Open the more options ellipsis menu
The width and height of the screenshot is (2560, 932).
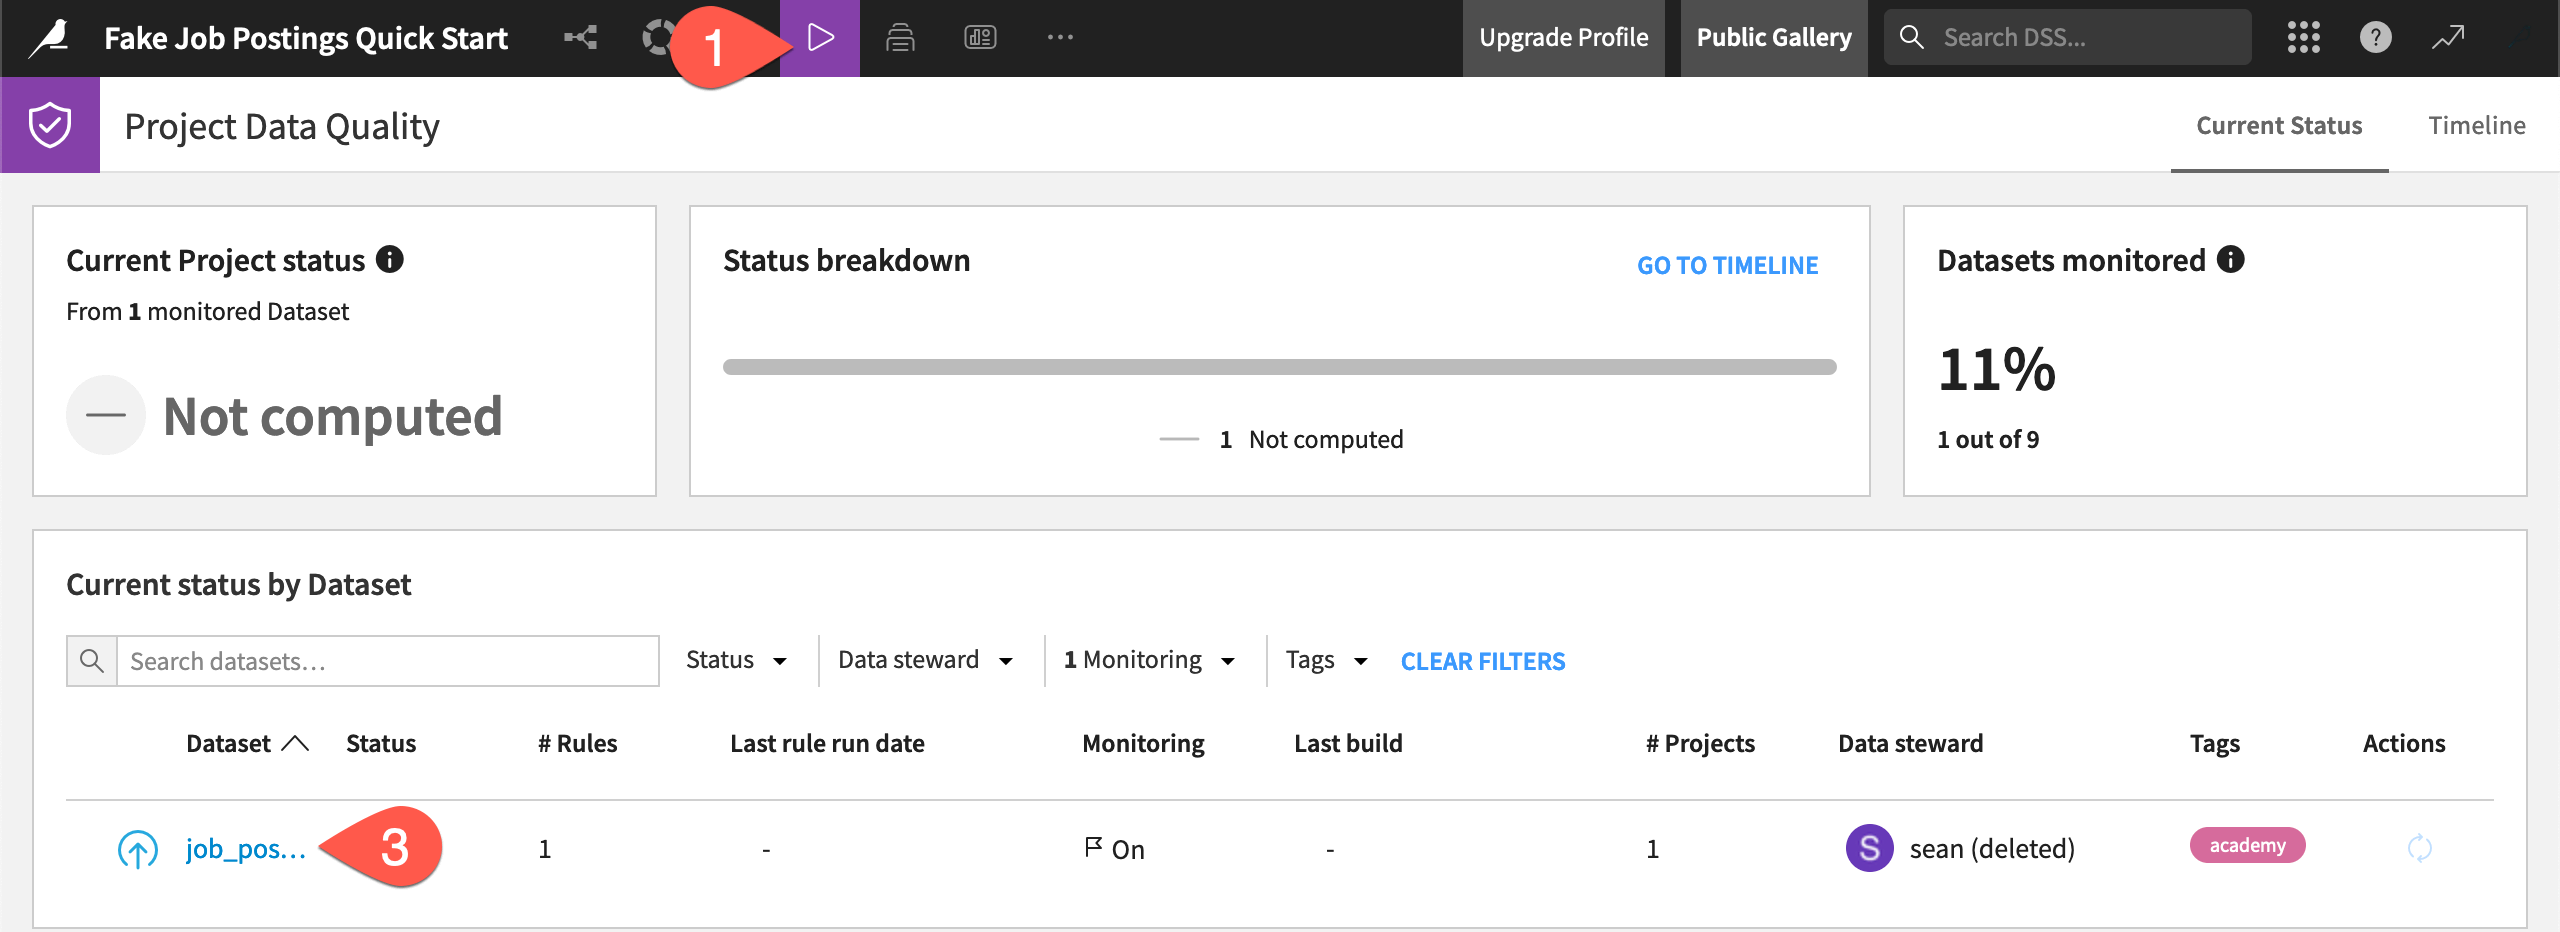click(1060, 38)
